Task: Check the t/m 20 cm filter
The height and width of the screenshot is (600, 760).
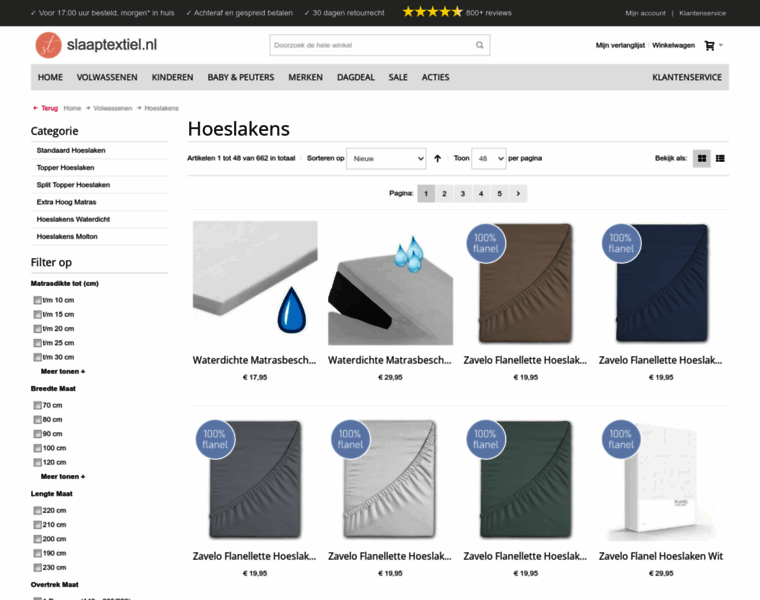Action: (x=37, y=329)
